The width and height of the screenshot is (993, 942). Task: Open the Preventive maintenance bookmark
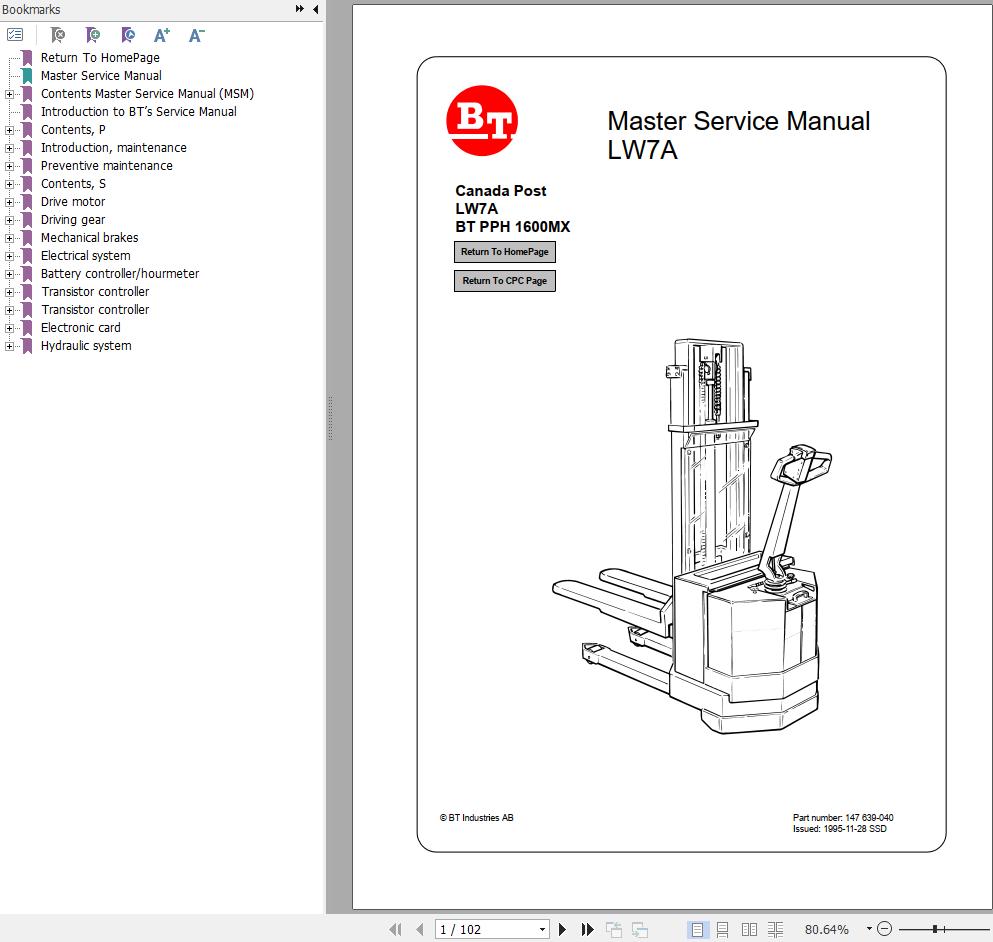[x=106, y=166]
